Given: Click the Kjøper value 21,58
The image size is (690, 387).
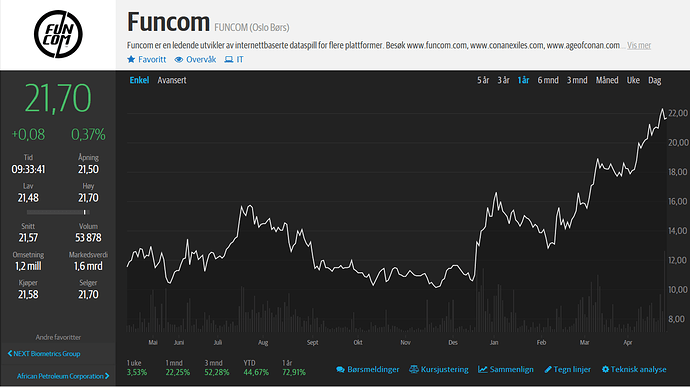Looking at the screenshot, I should click(x=28, y=294).
